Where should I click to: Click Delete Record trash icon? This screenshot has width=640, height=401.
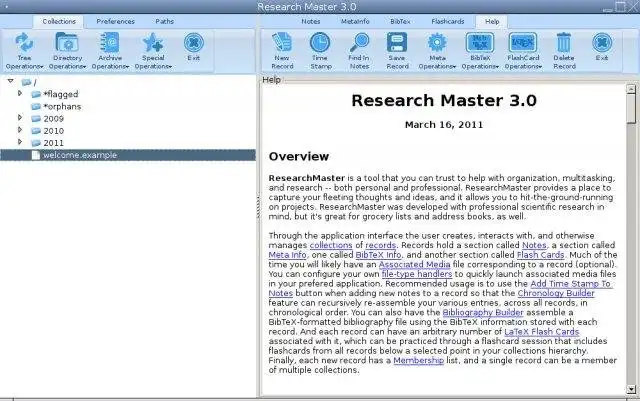pos(564,42)
